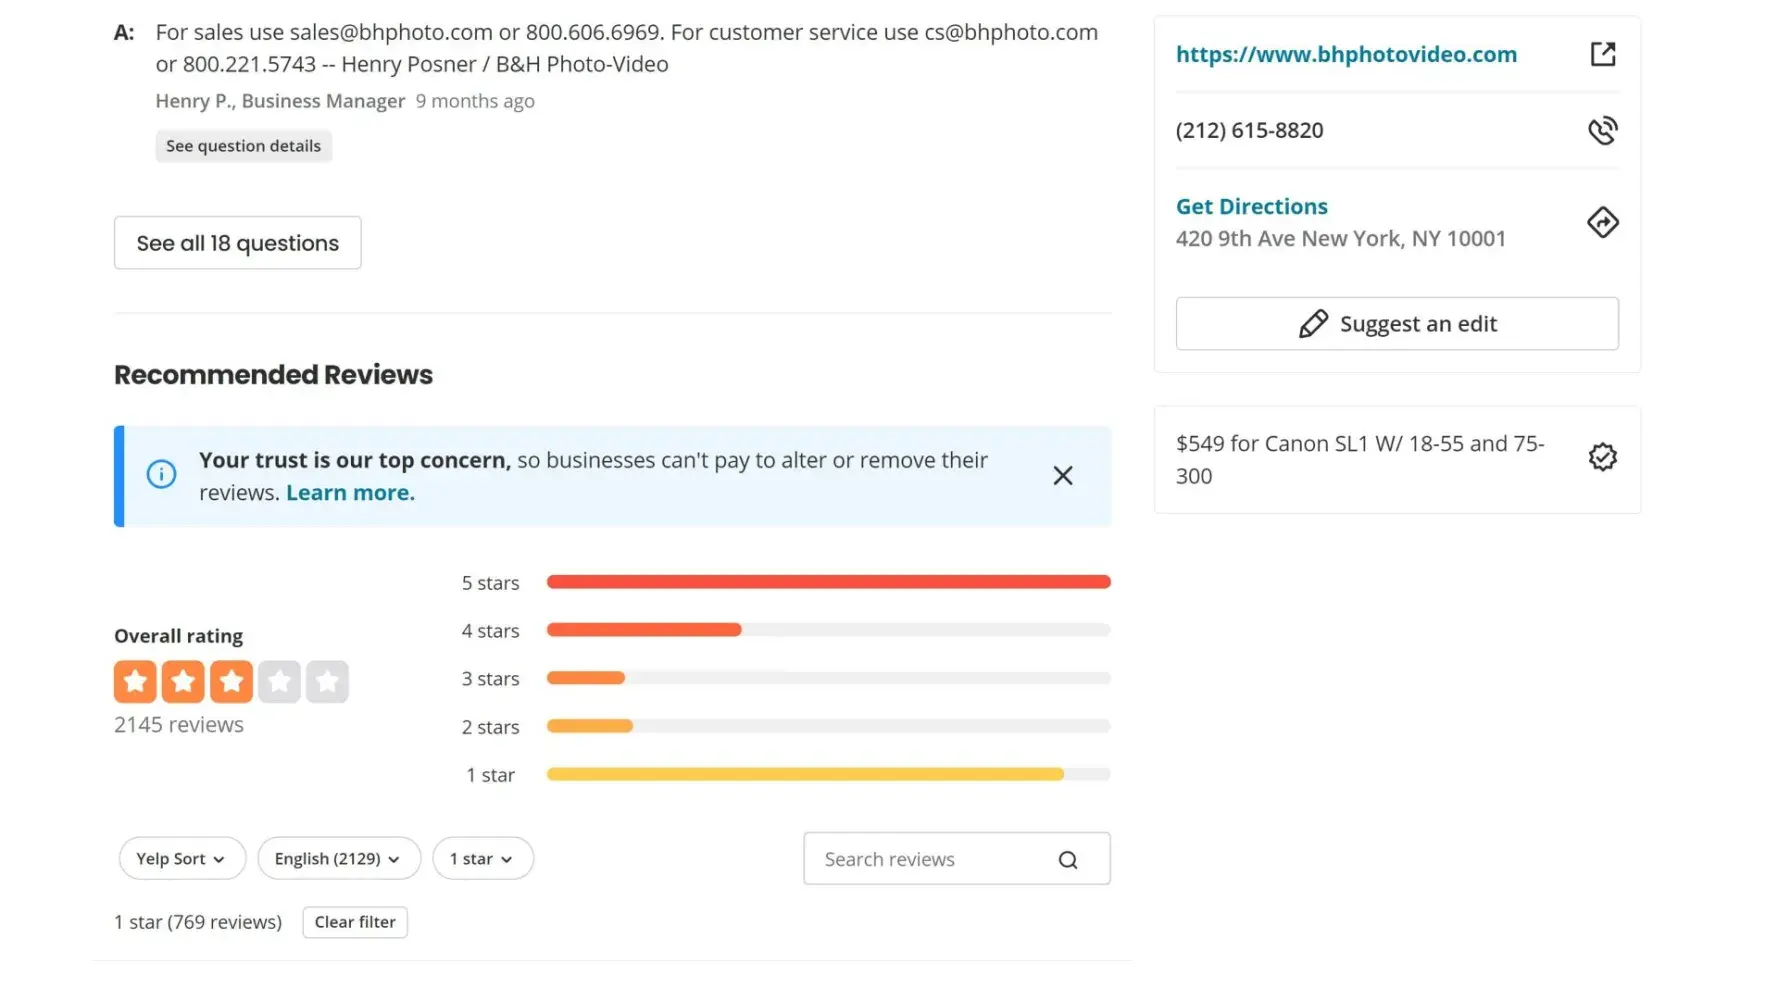Click the Suggest an edit button
Screen dimensions: 1778x1000
[1396, 324]
